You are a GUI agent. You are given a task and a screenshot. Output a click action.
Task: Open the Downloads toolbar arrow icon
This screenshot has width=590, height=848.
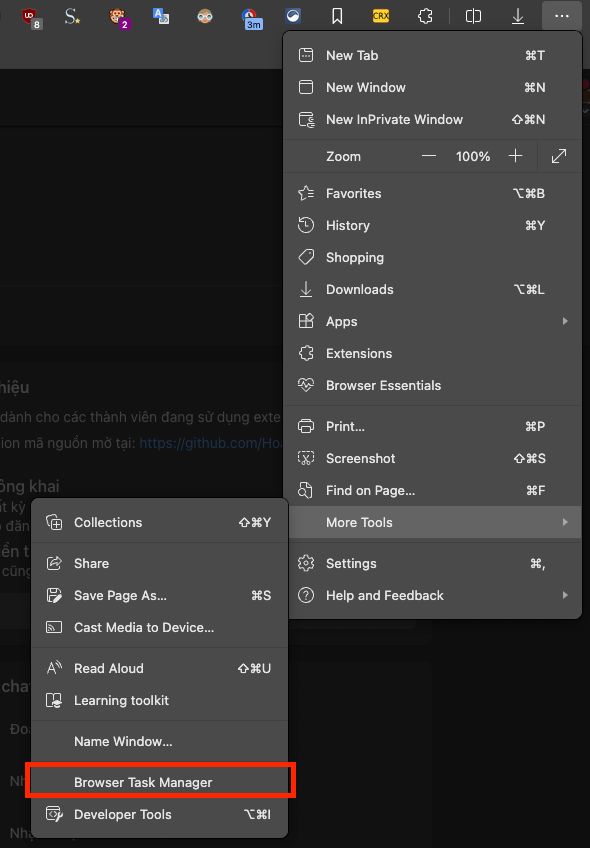[x=518, y=16]
